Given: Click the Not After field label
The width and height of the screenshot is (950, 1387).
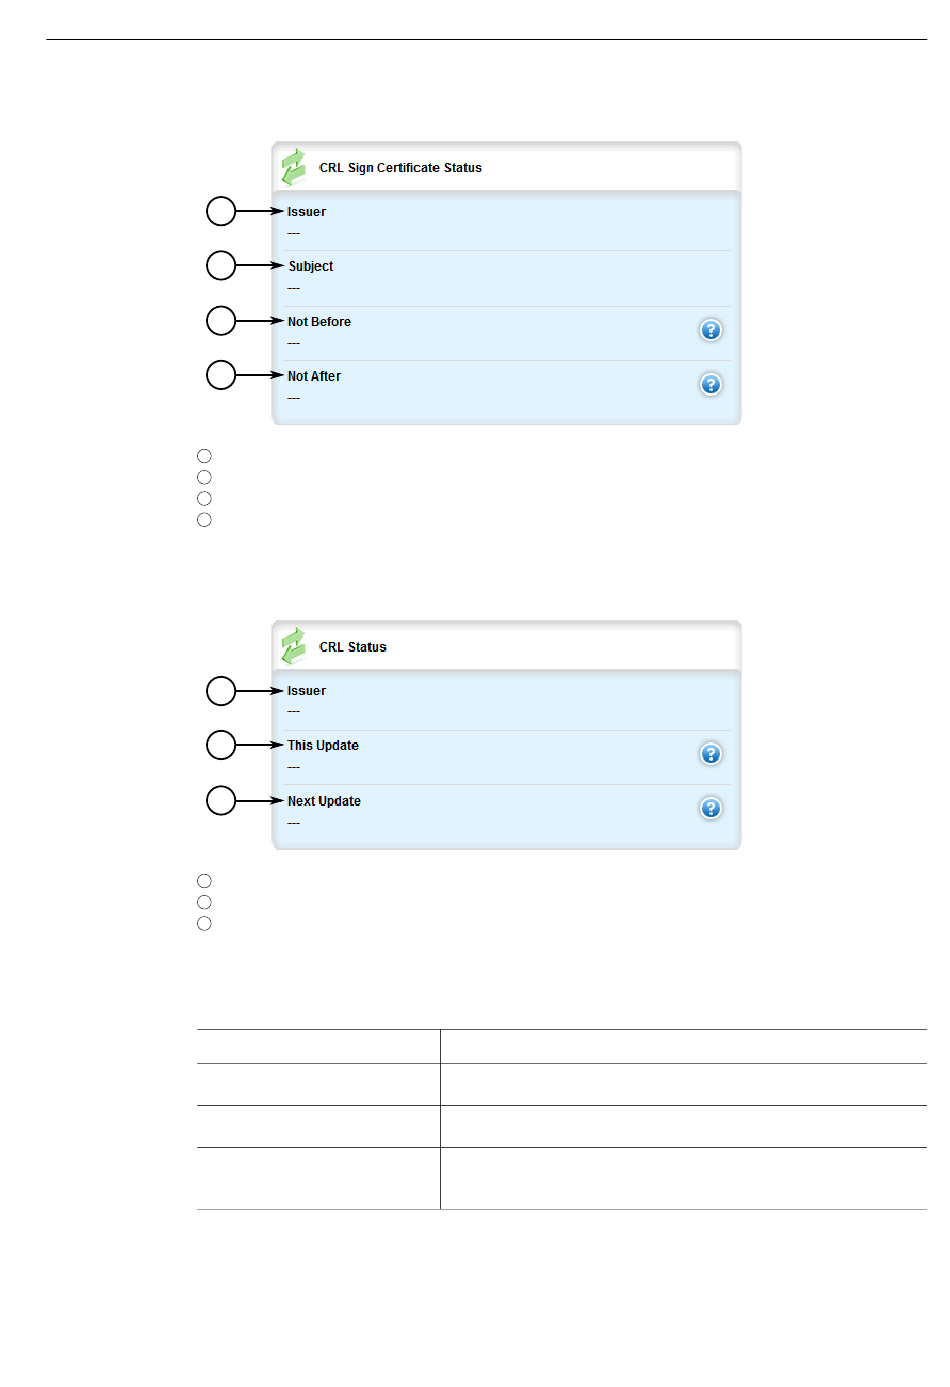Looking at the screenshot, I should point(314,377).
